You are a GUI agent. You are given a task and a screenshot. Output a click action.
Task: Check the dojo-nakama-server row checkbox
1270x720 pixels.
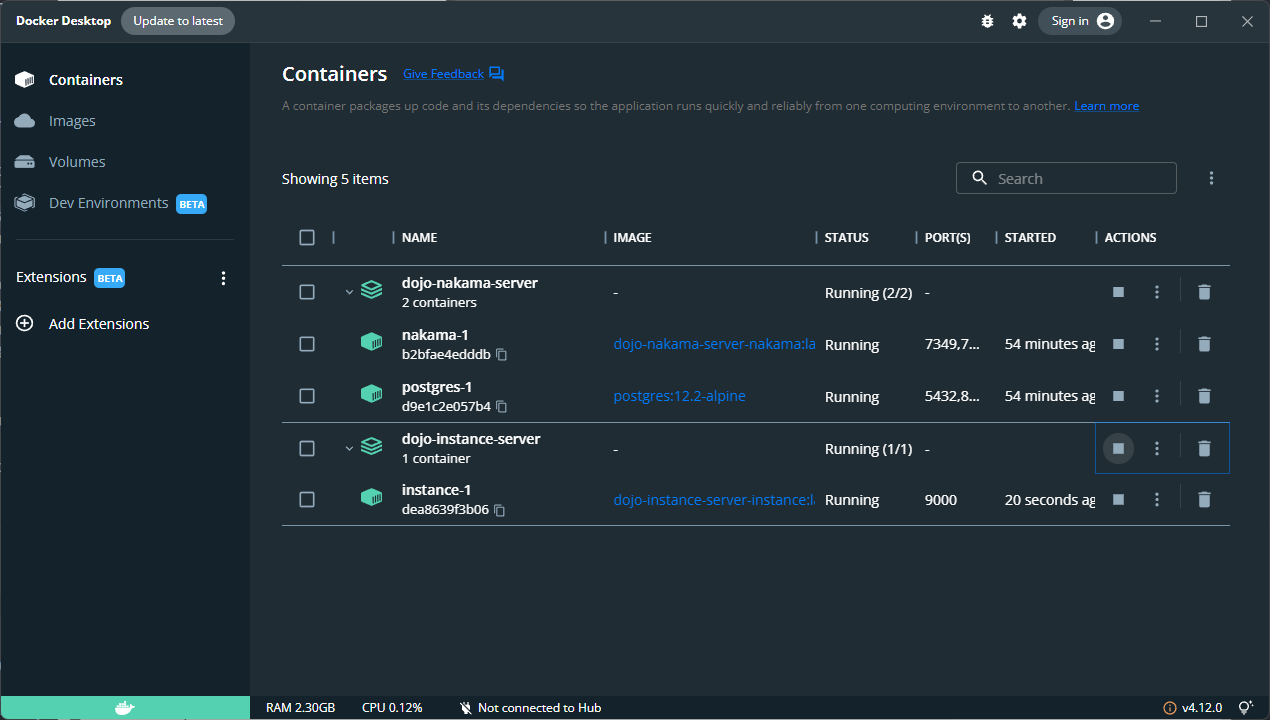(307, 292)
